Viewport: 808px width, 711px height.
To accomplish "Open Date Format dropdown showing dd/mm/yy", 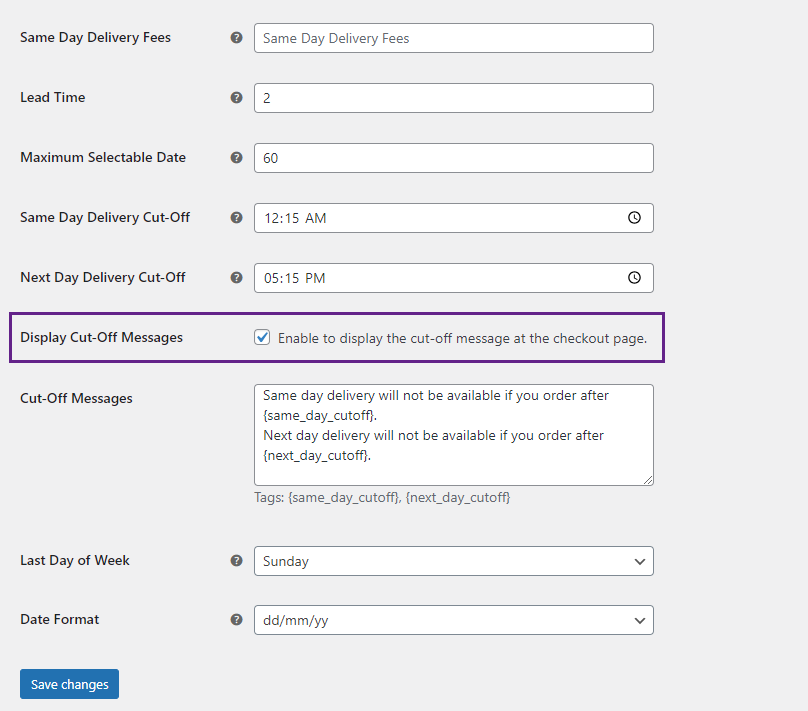I will pos(453,620).
